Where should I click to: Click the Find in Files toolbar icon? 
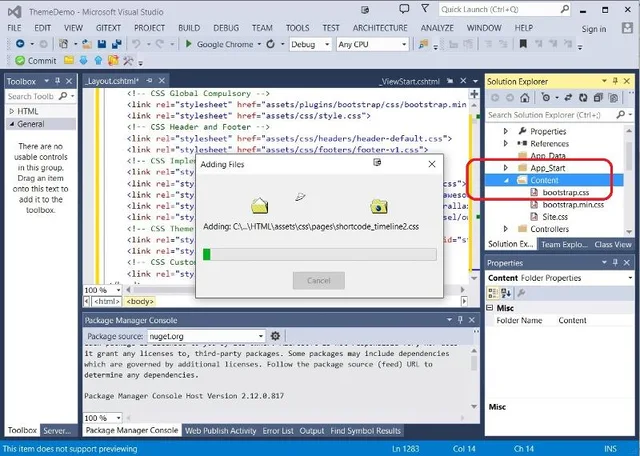[423, 44]
